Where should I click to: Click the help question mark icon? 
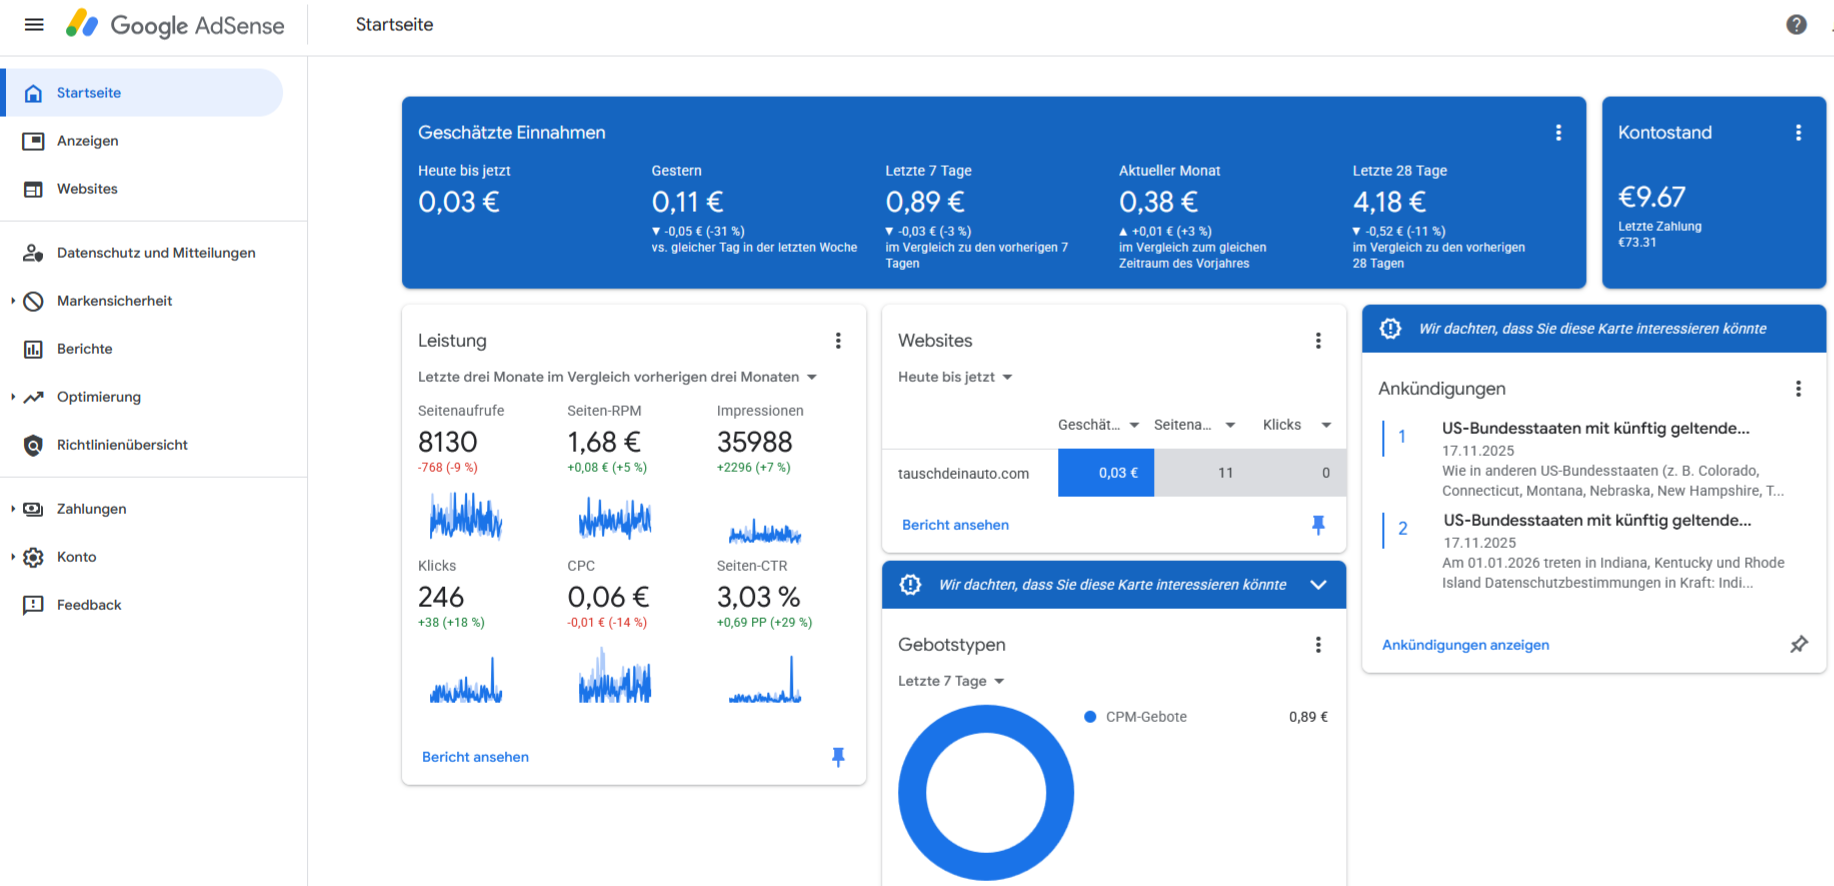1796,25
